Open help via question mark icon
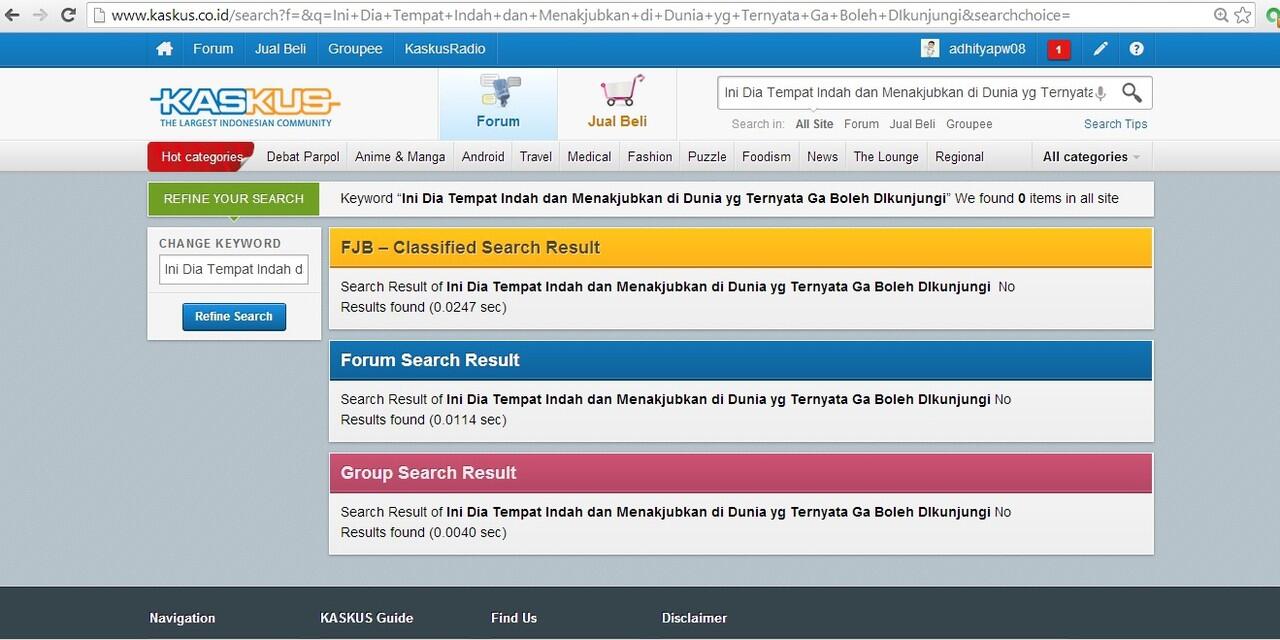 (x=1136, y=49)
